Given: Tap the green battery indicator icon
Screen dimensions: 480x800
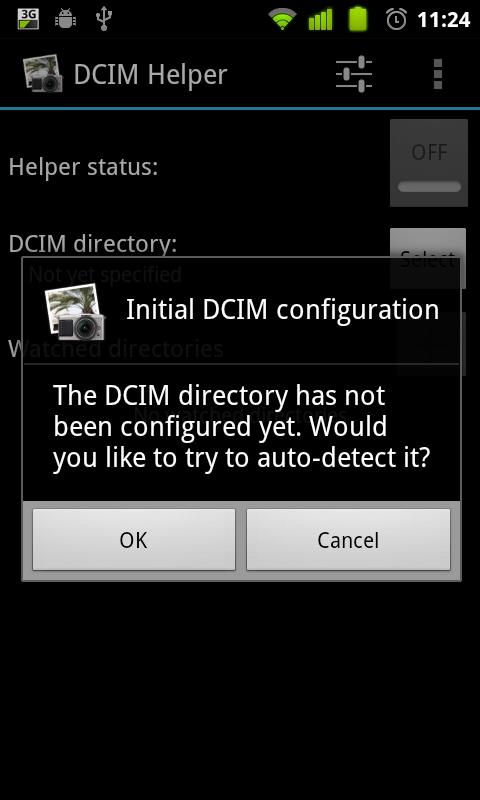Looking at the screenshot, I should point(358,19).
